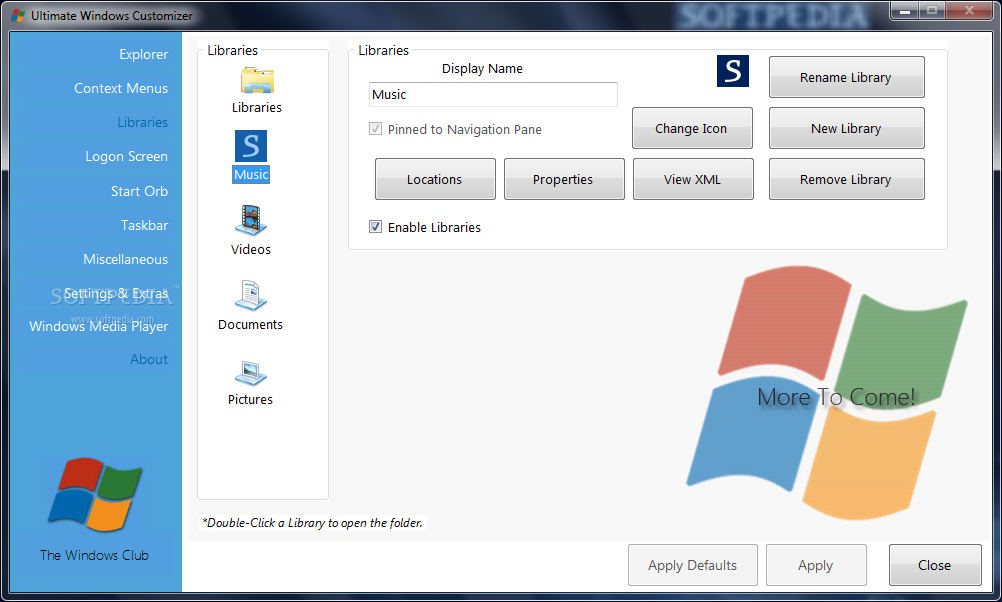This screenshot has width=1002, height=602.
Task: Click the The Windows Club label
Action: (x=95, y=555)
